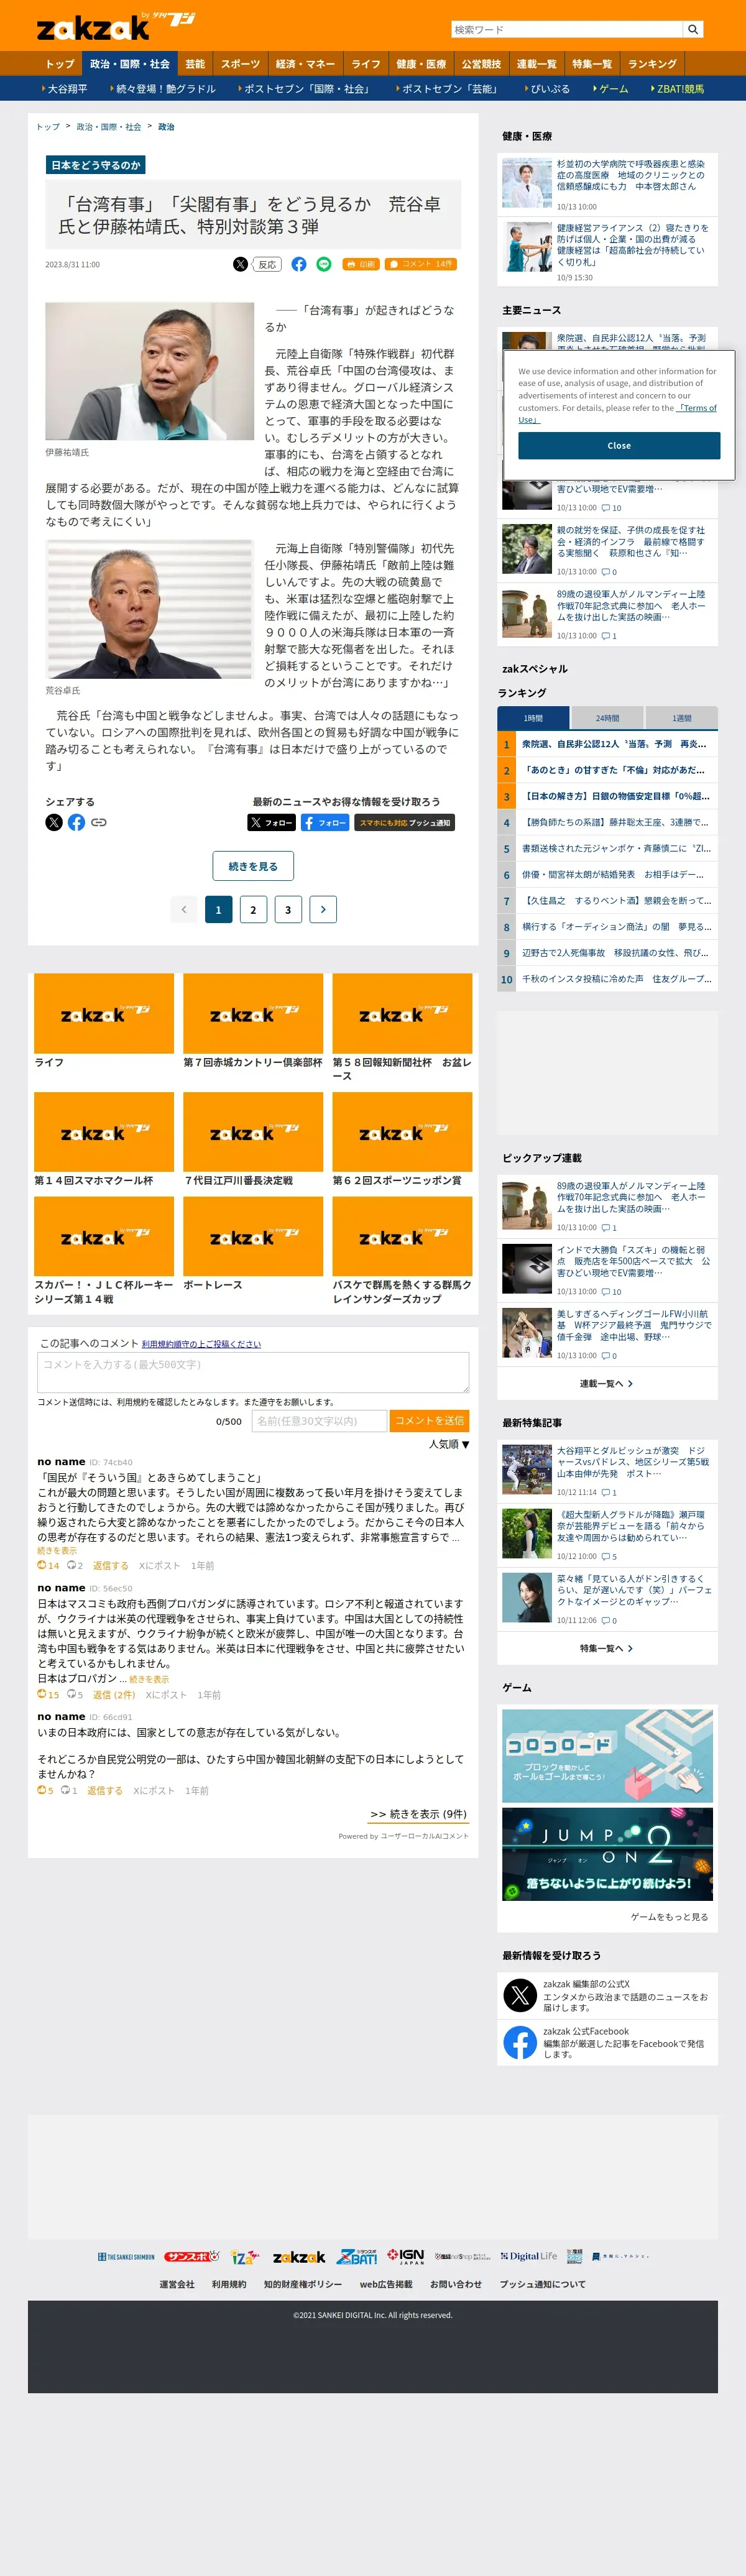This screenshot has height=2576, width=746.
Task: Open rank 5 article 書類送検された元ジャンポケ
Action: click(x=616, y=848)
